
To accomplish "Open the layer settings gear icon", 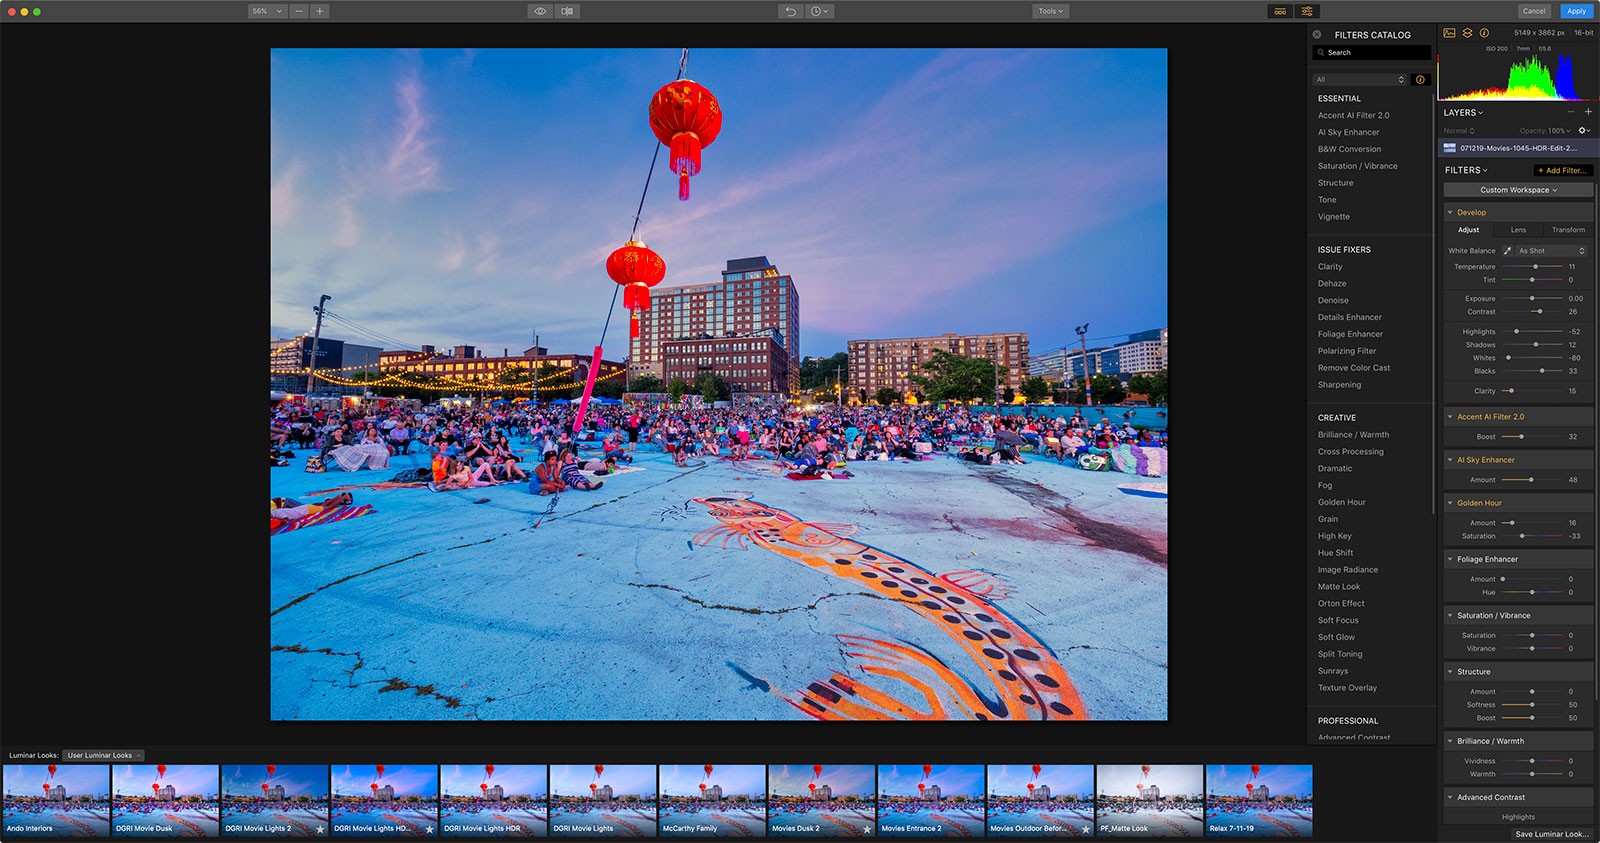I will tap(1583, 131).
